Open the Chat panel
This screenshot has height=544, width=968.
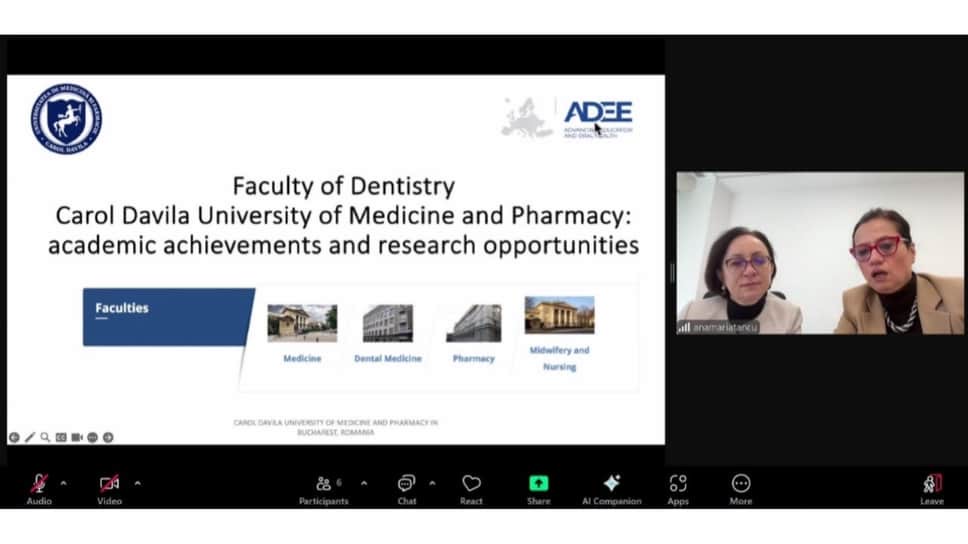(407, 490)
